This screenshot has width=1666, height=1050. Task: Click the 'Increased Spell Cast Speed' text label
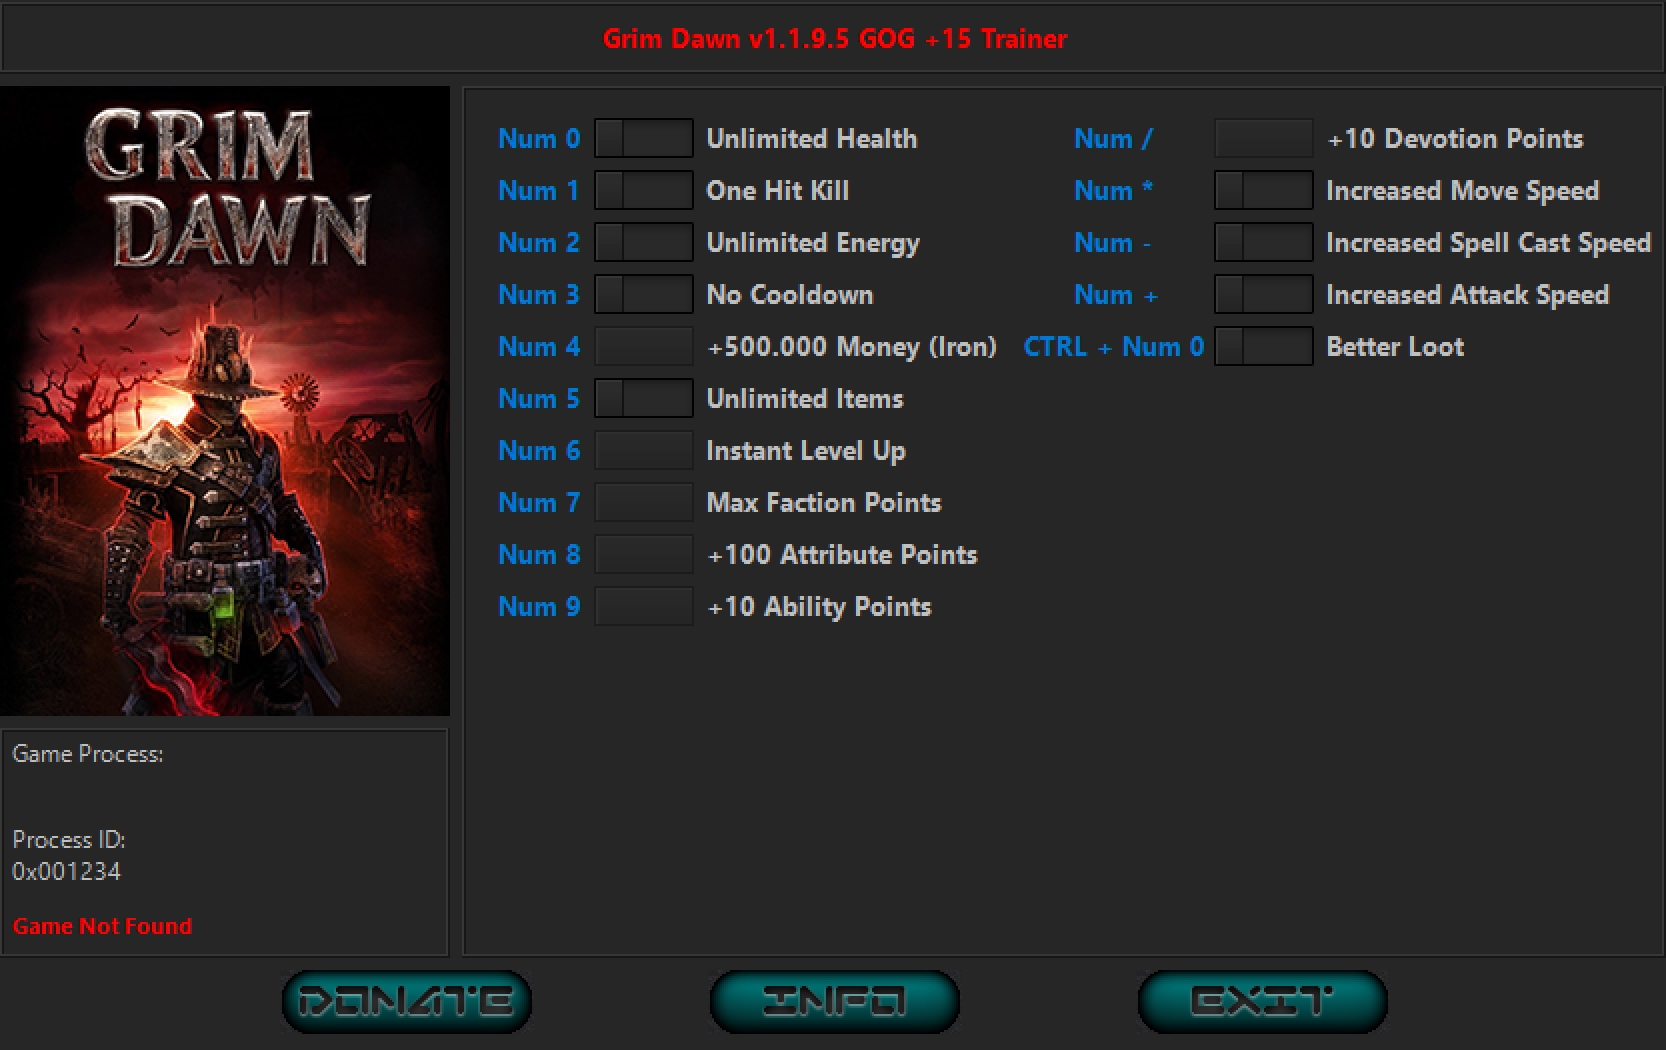click(x=1489, y=243)
